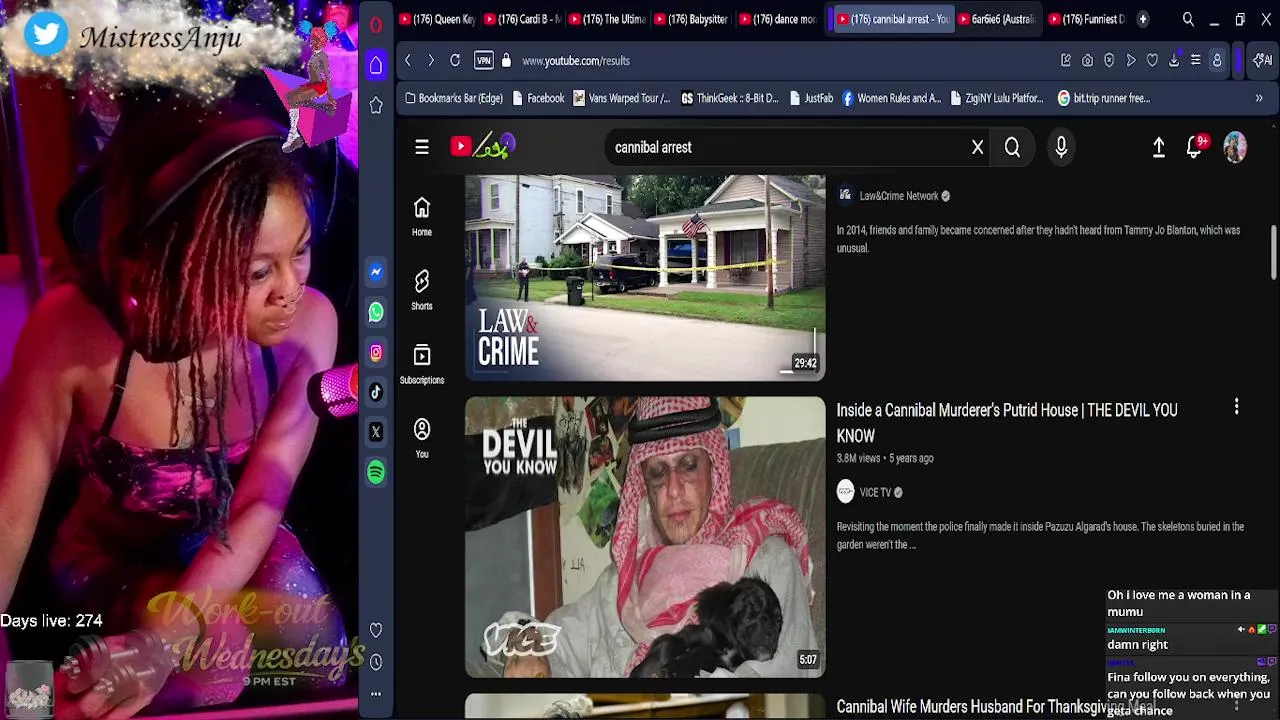Screen dimensions: 1280x720
Task: Open the sidebar heart bookmarks icon
Action: pyautogui.click(x=376, y=630)
